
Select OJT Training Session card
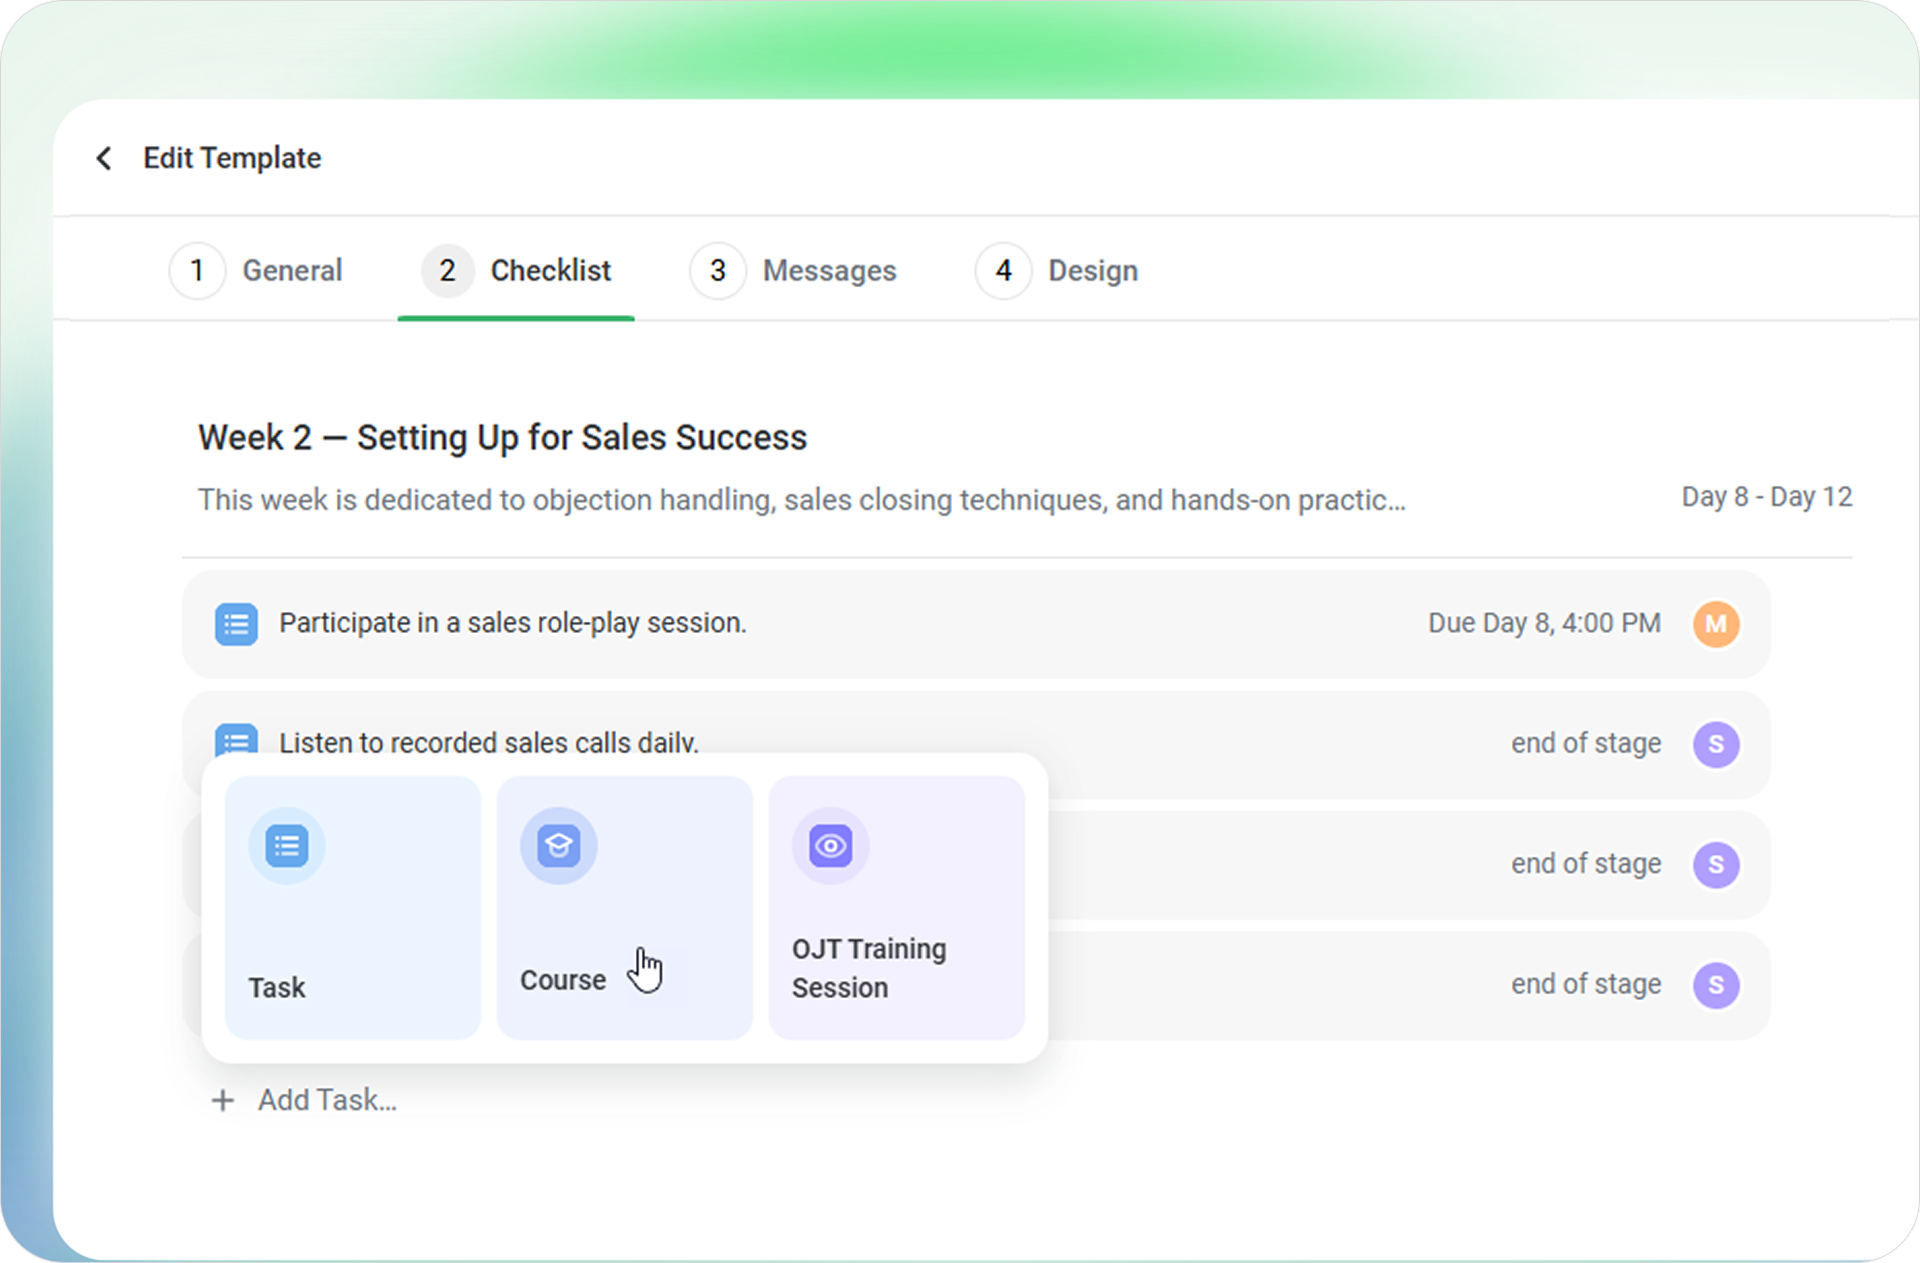pos(896,908)
